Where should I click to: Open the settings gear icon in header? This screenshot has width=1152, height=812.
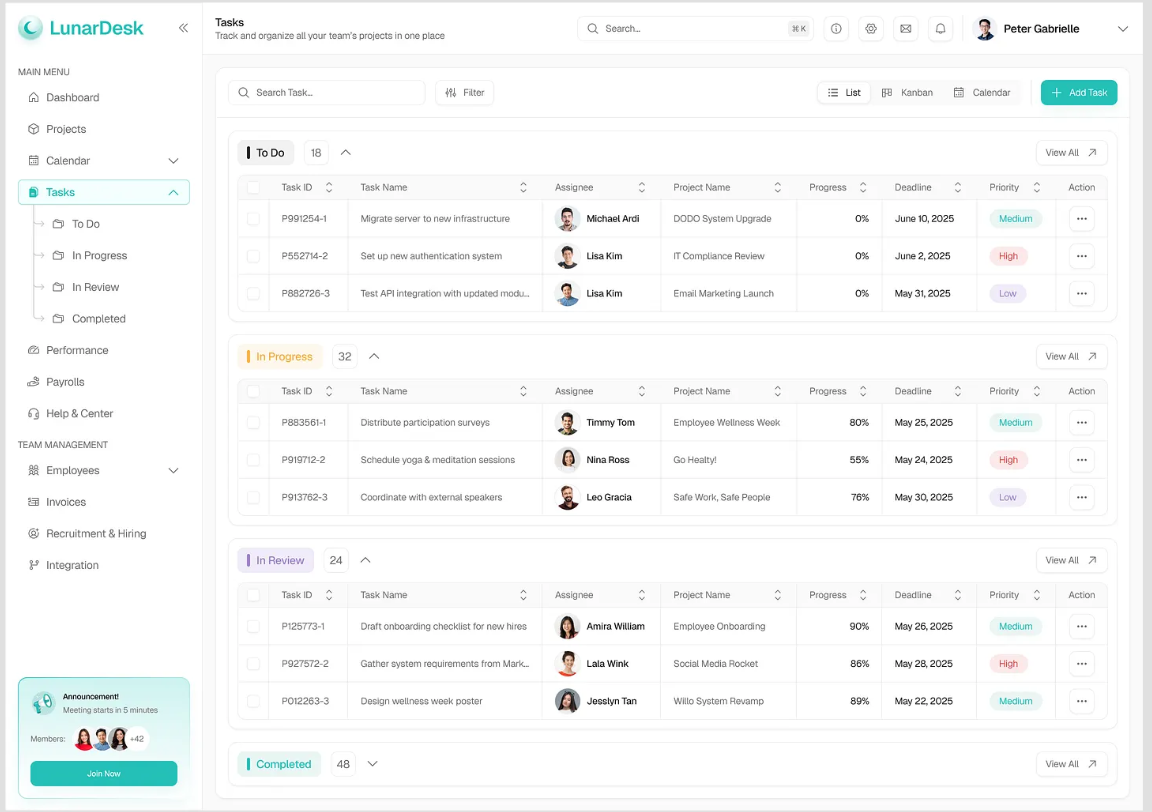click(x=871, y=29)
